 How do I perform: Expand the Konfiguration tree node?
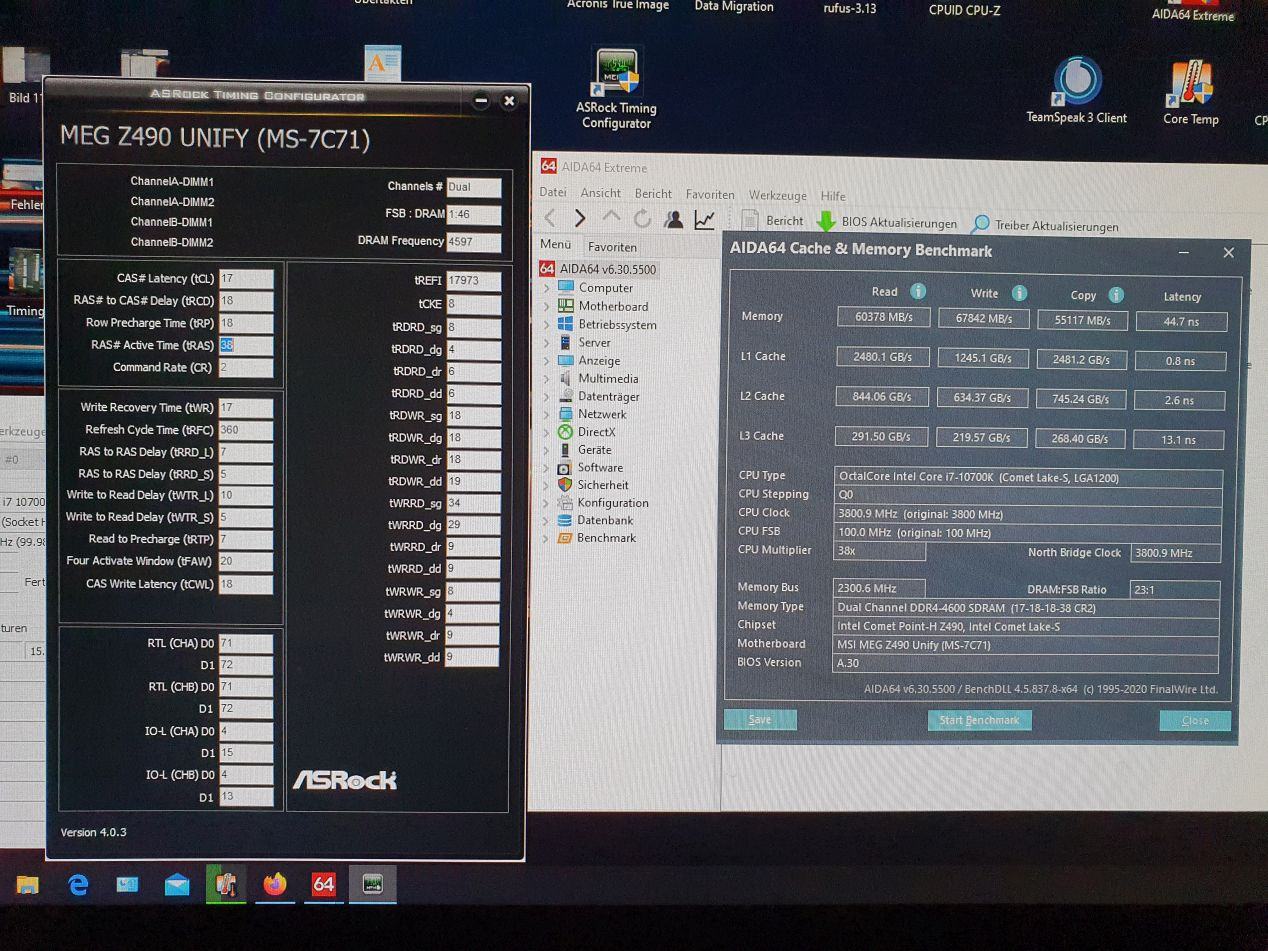[546, 503]
